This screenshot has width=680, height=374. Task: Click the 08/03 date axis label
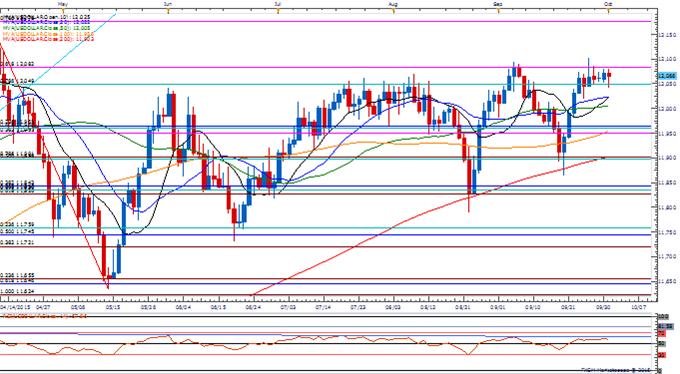pos(393,307)
